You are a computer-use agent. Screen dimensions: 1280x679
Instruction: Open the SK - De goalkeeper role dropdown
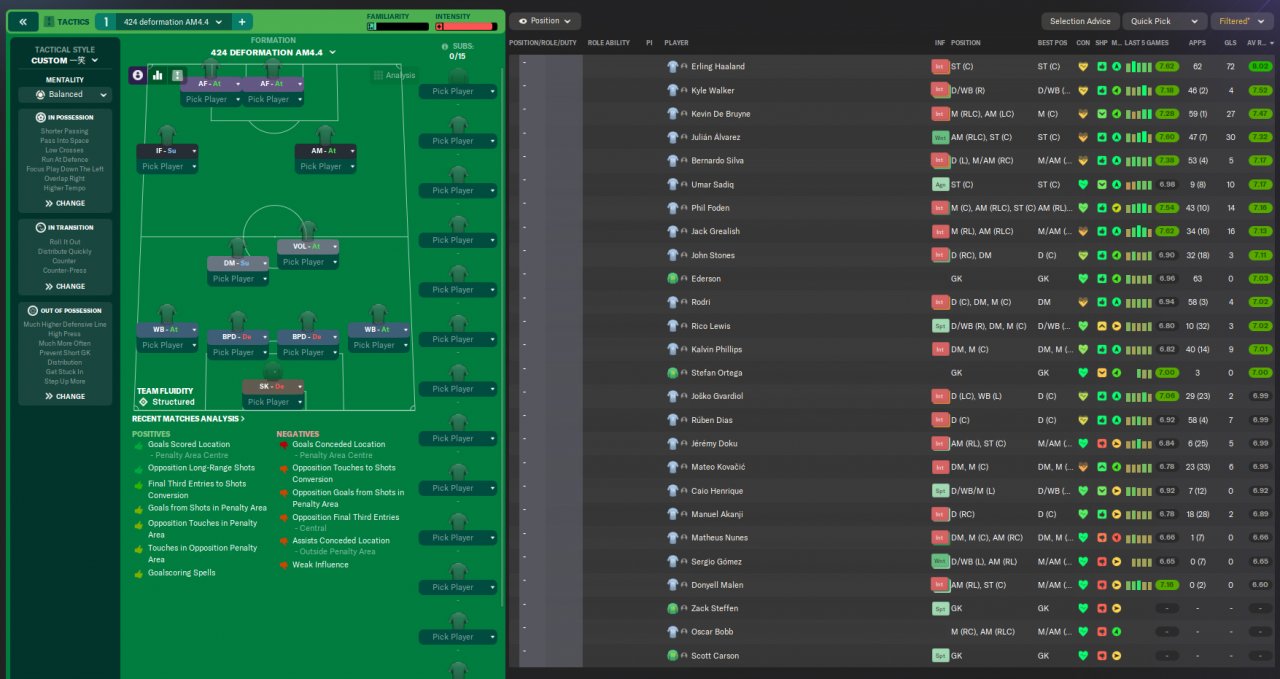tap(273, 386)
